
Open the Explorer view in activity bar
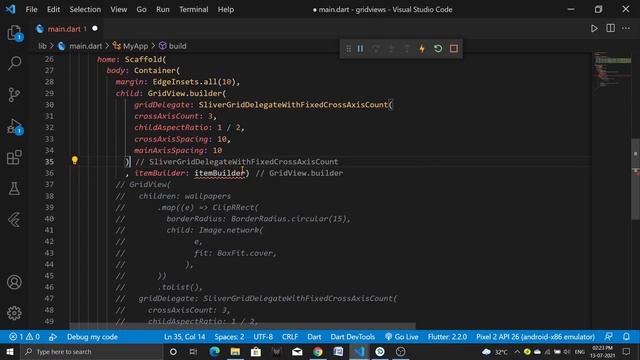coord(14,33)
